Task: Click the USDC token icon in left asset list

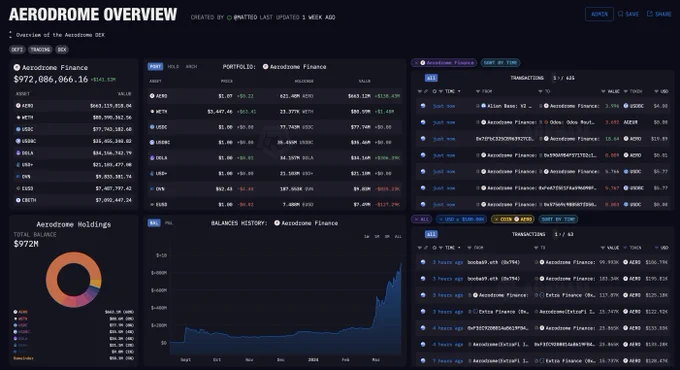Action: click(x=18, y=129)
